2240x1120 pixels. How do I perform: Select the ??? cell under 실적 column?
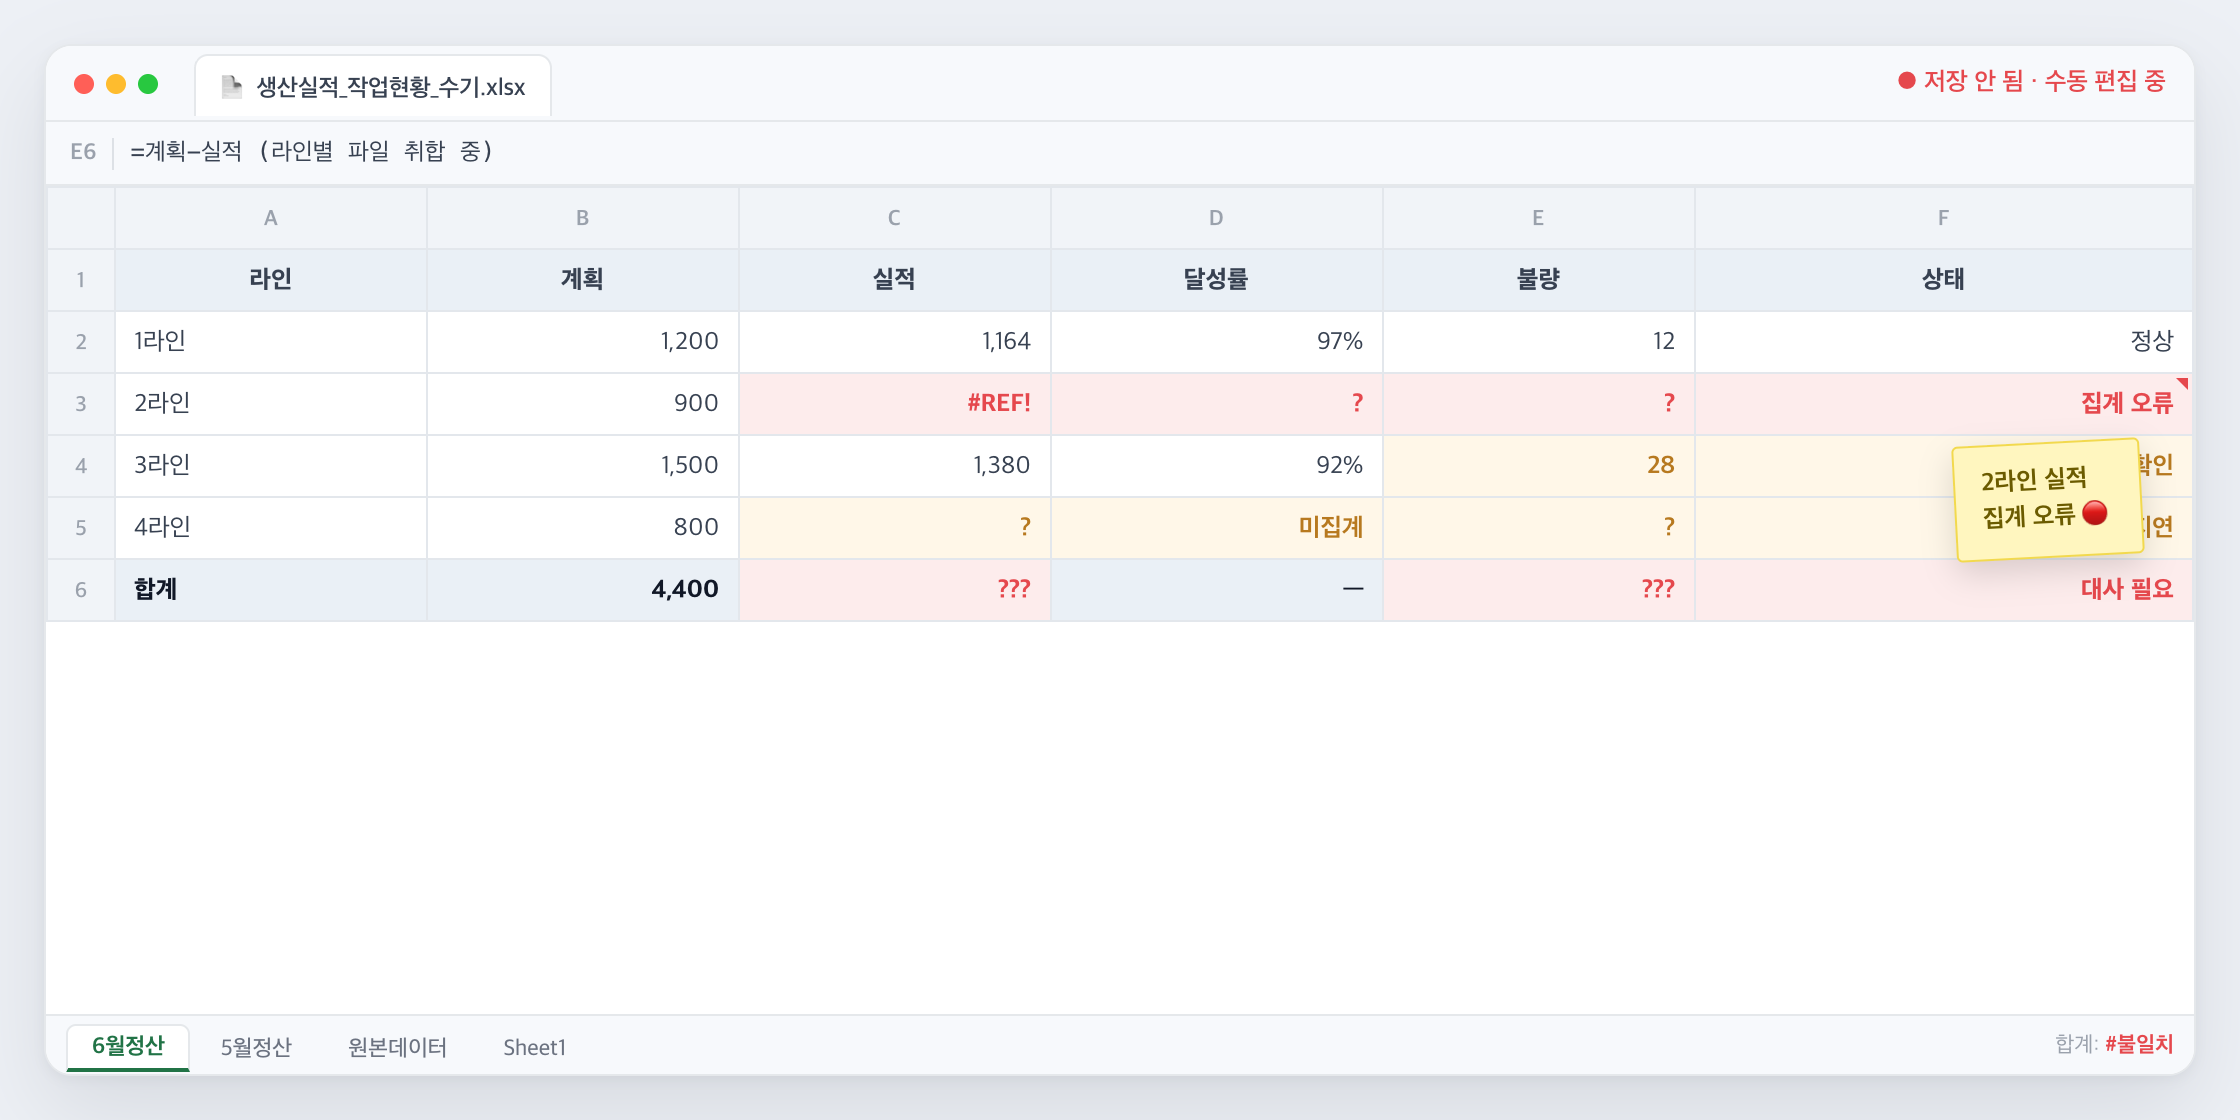(895, 590)
